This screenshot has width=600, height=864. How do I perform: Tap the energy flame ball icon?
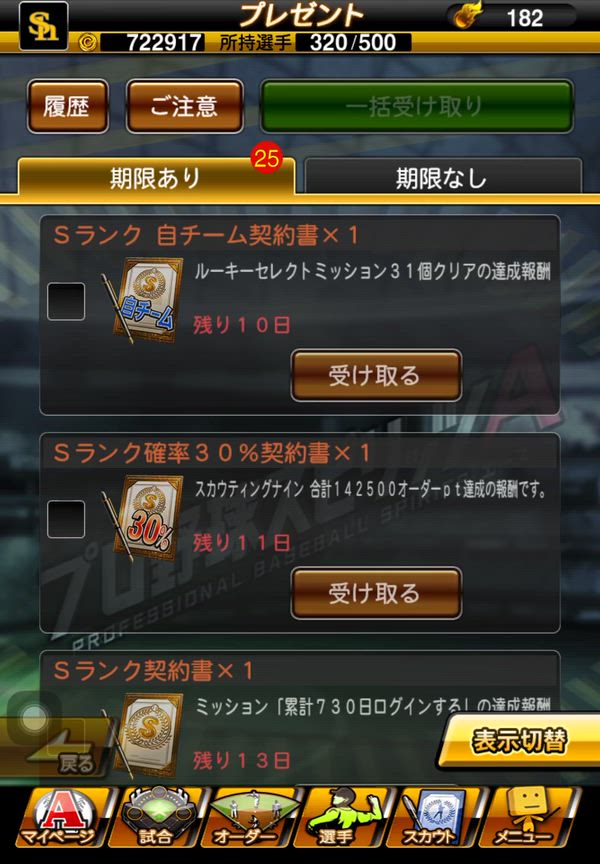[467, 15]
